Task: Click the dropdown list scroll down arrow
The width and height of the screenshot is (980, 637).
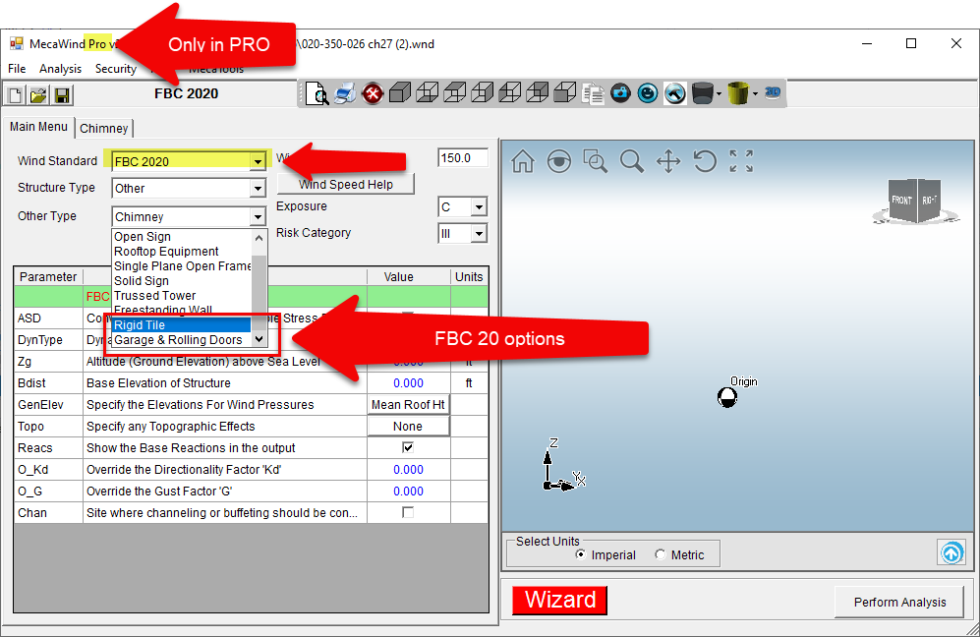Action: point(259,339)
